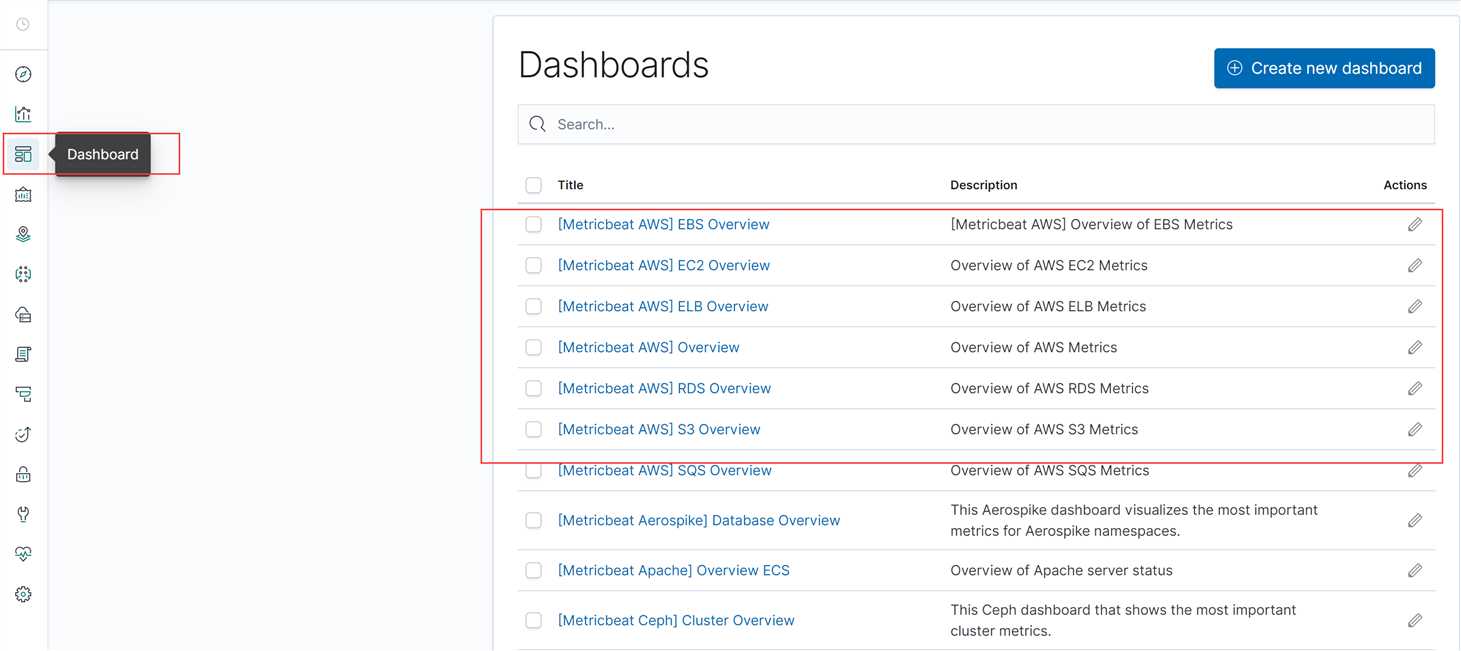Edit the Aerospike Database Overview via pencil icon
The width and height of the screenshot is (1461, 651).
pyautogui.click(x=1415, y=521)
